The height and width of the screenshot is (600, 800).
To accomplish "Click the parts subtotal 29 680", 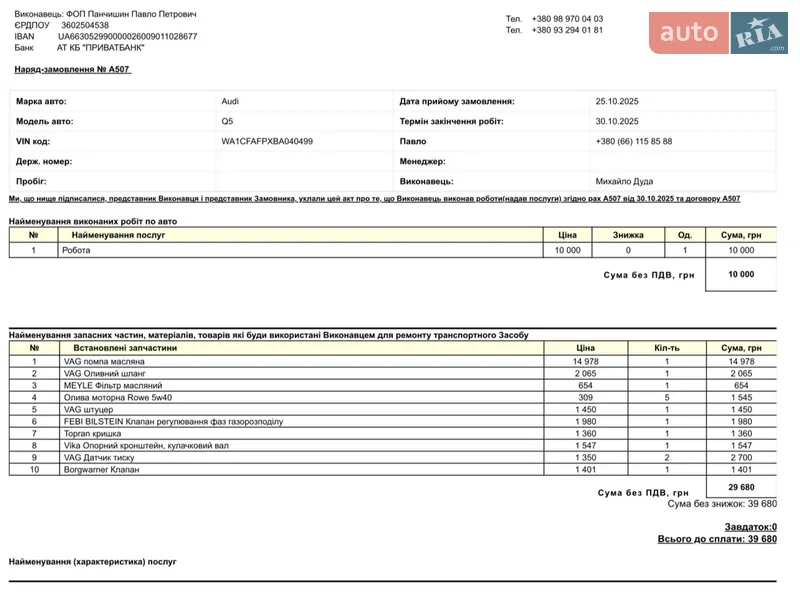I will tap(741, 487).
